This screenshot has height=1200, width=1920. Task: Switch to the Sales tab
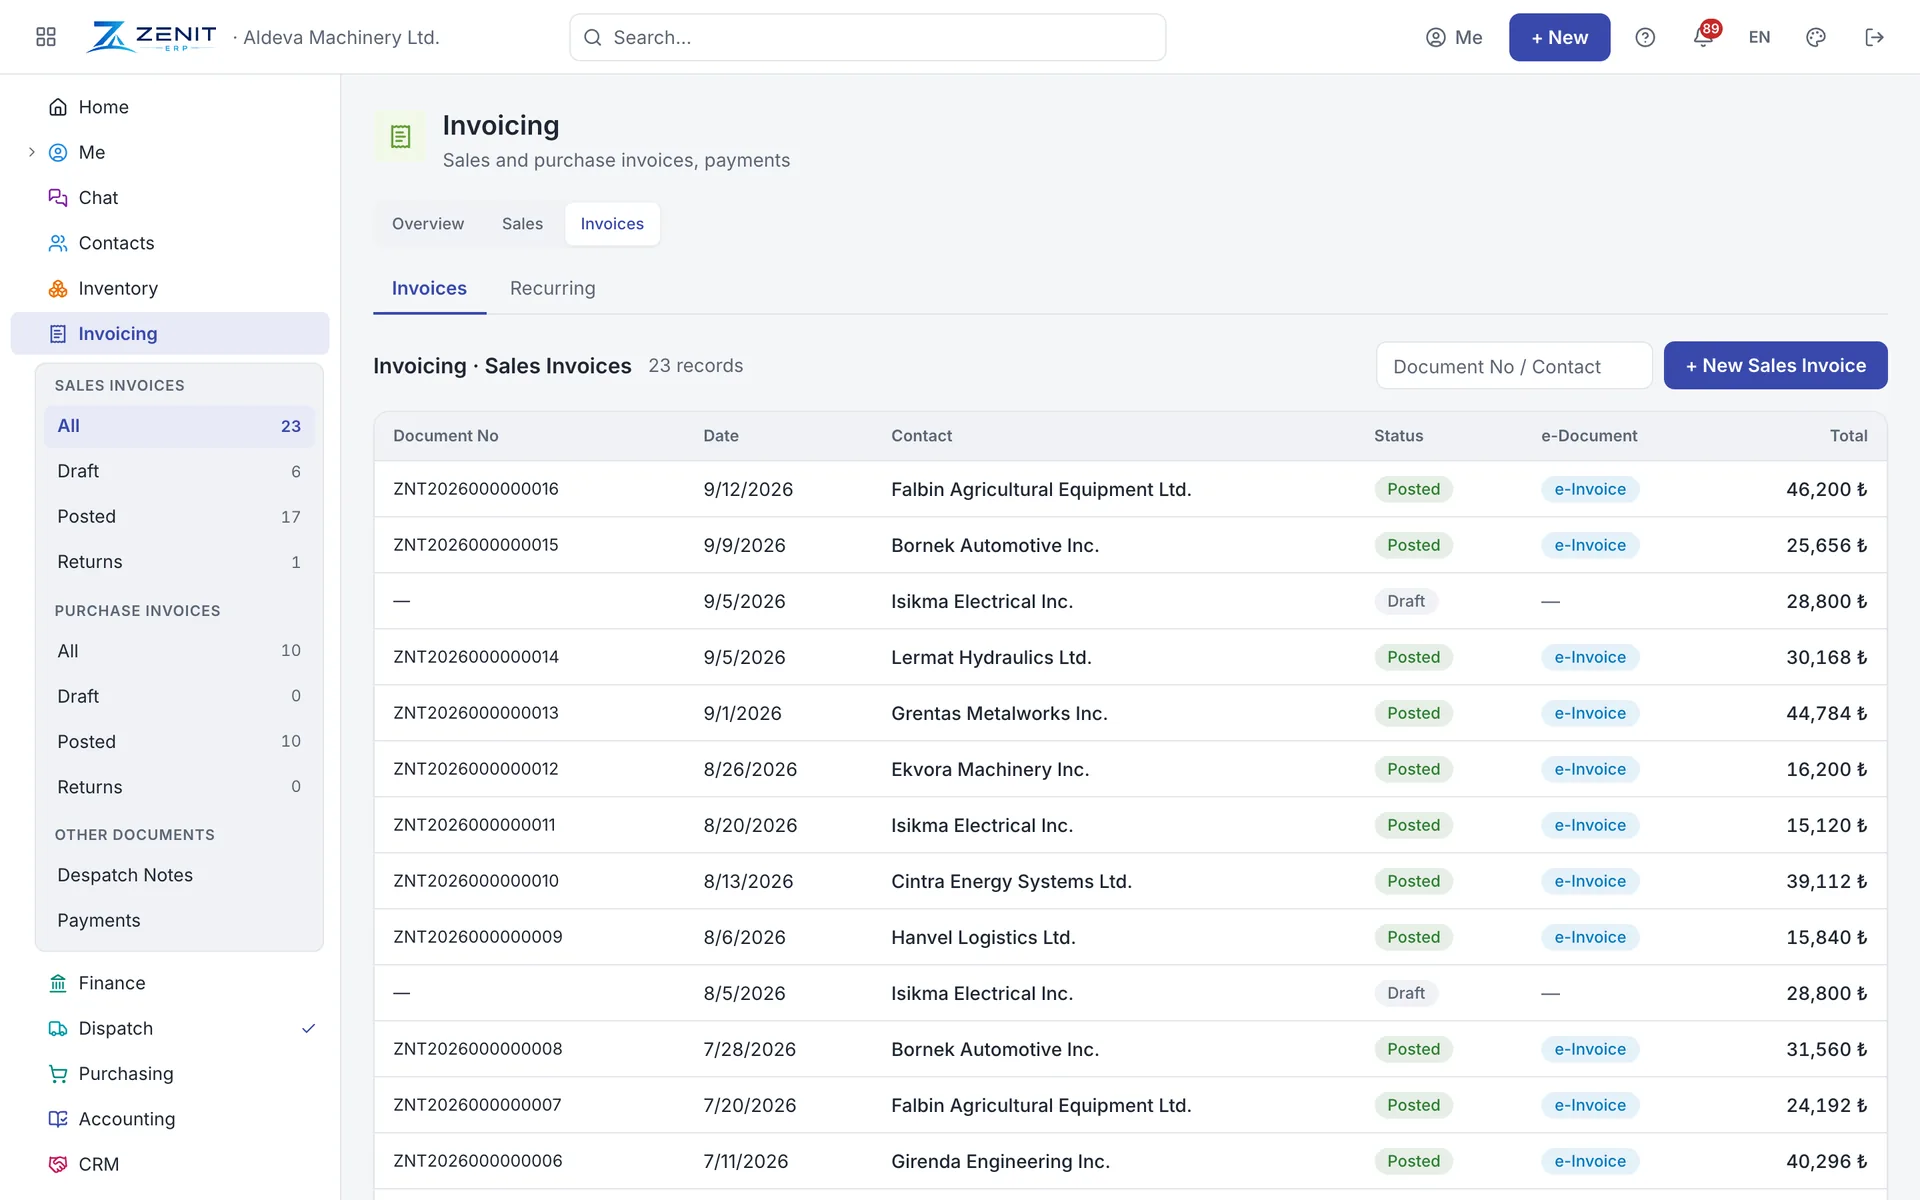tap(522, 224)
